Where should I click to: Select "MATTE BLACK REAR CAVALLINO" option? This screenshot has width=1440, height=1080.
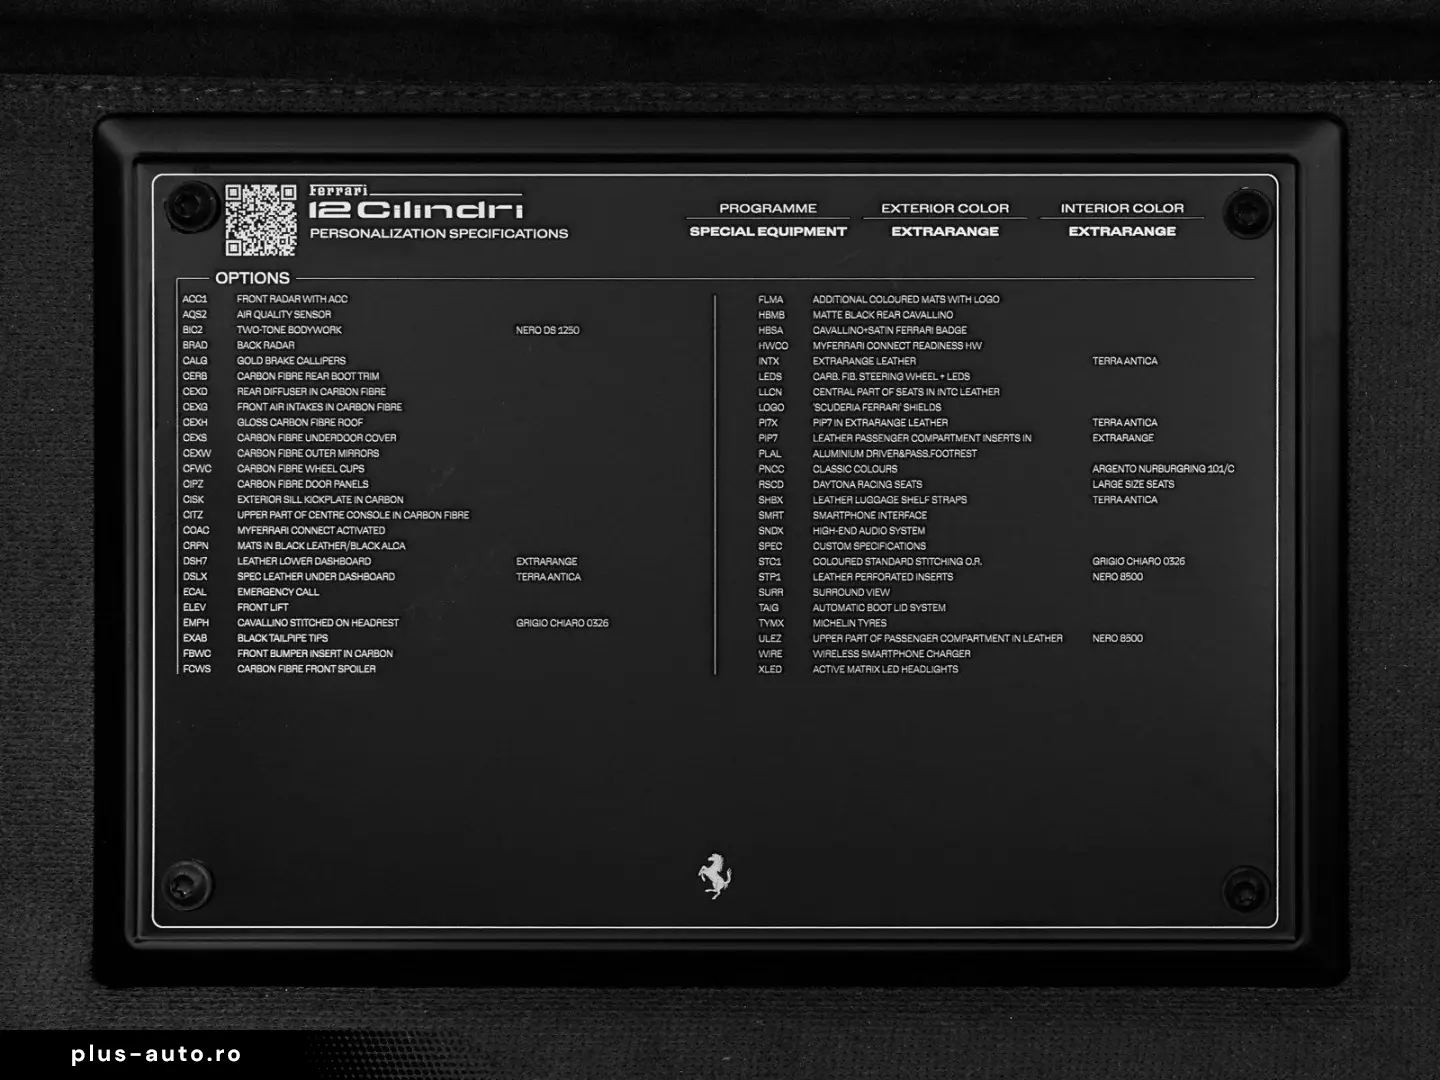(883, 314)
